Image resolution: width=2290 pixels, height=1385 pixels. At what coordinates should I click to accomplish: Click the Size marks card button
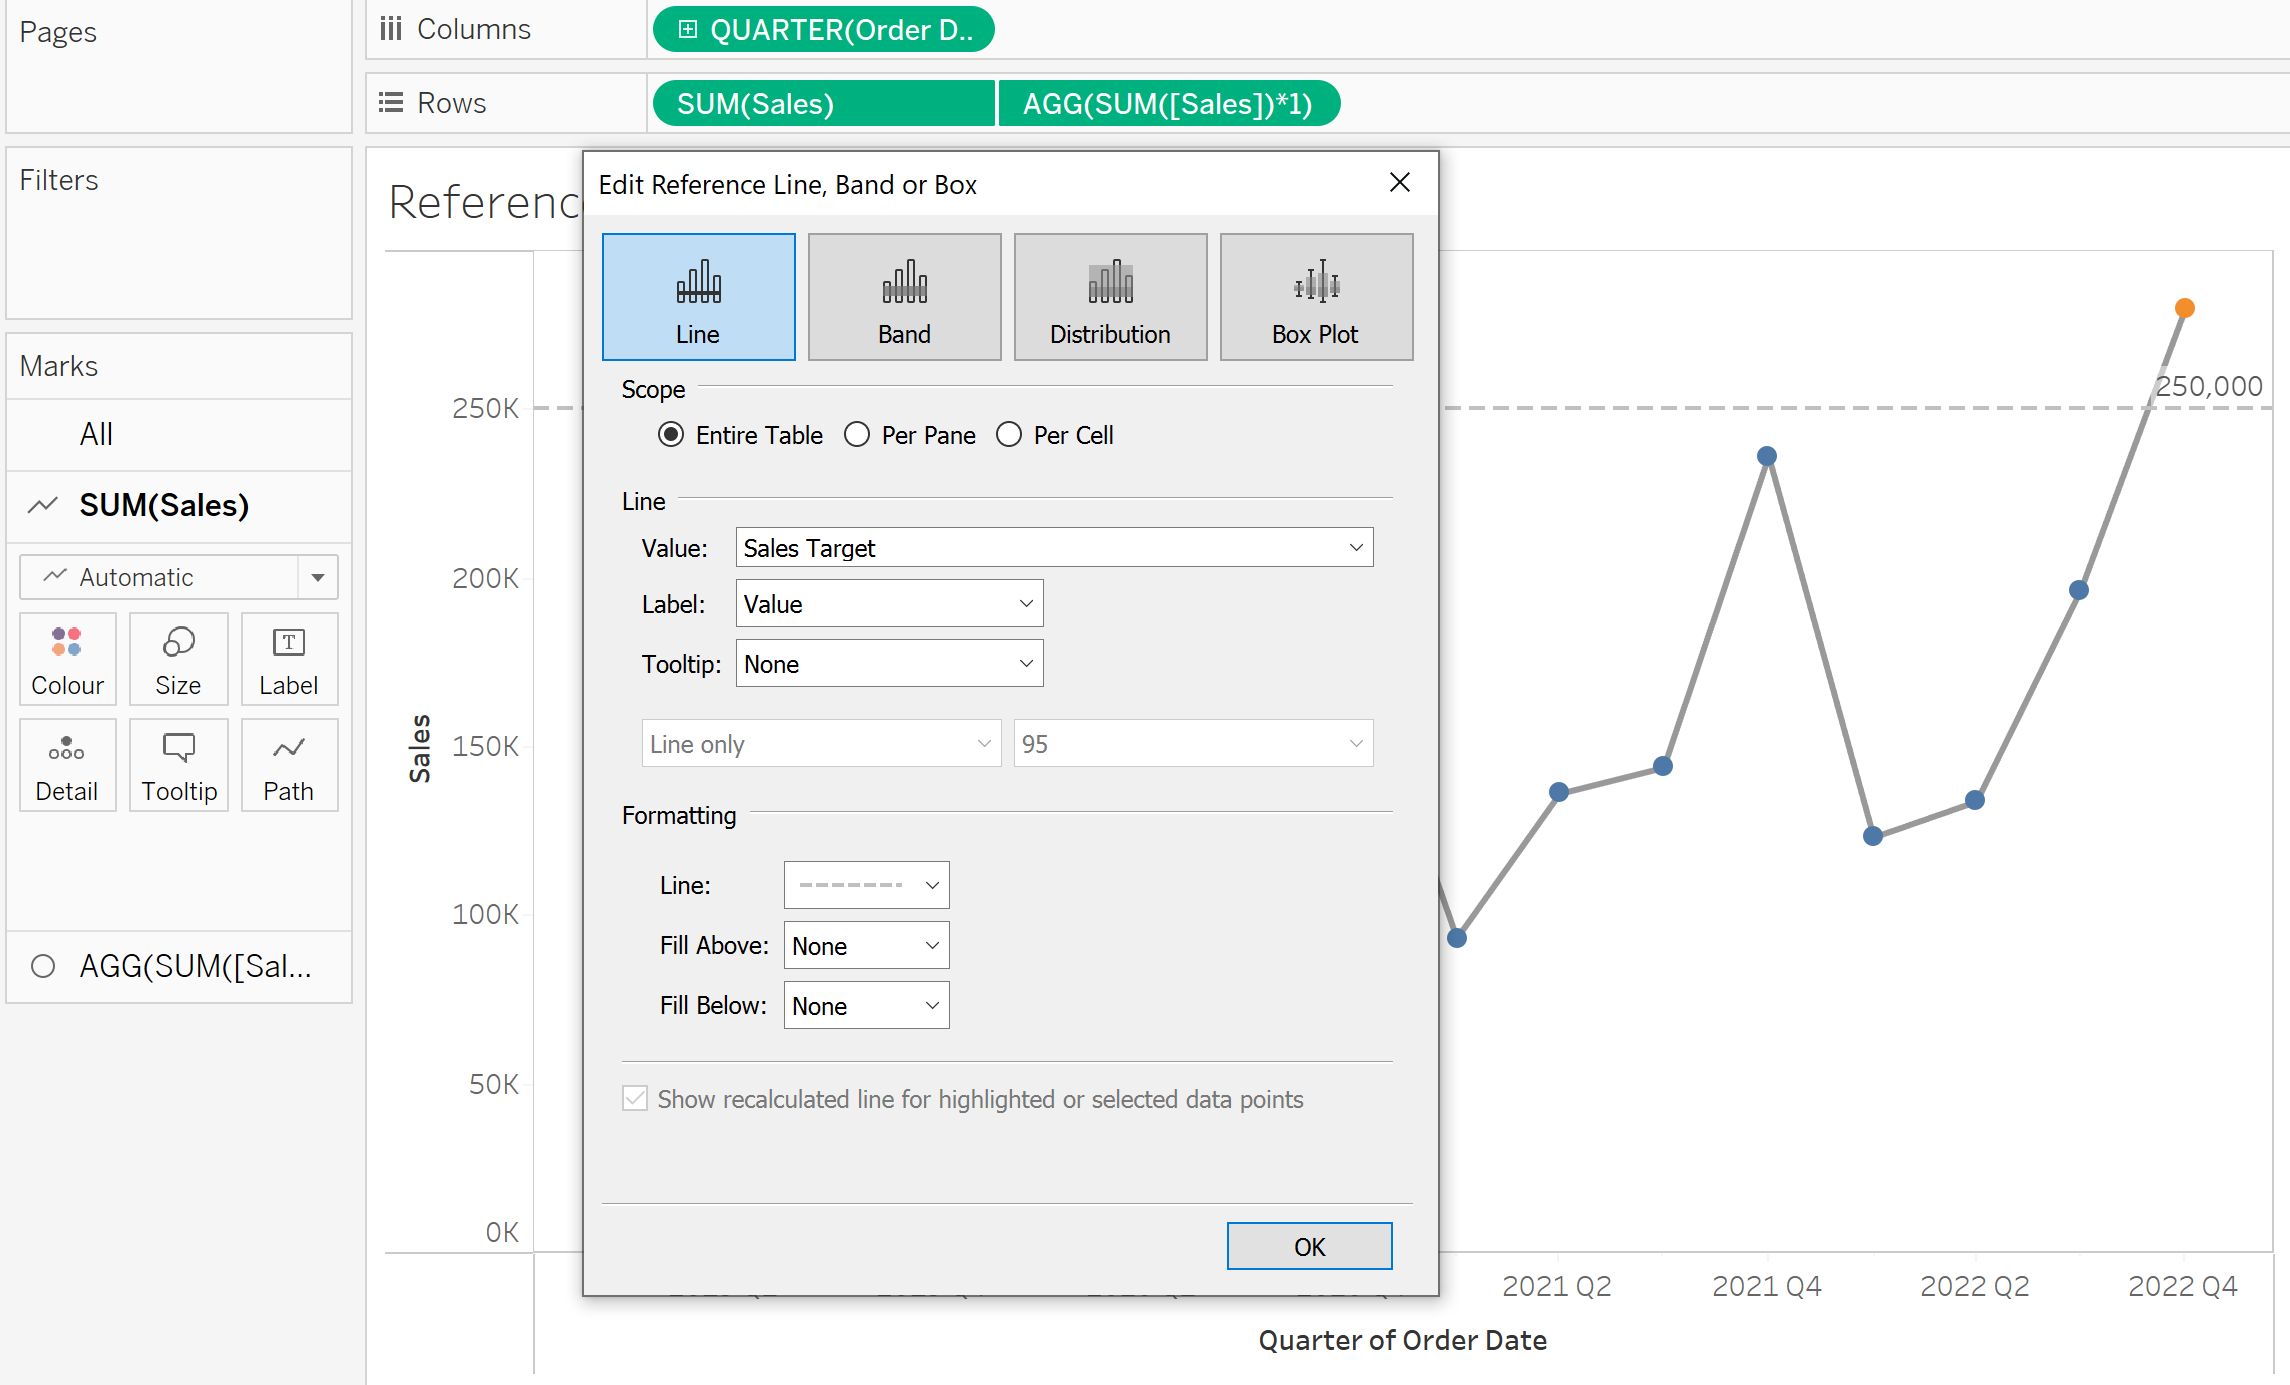click(178, 659)
